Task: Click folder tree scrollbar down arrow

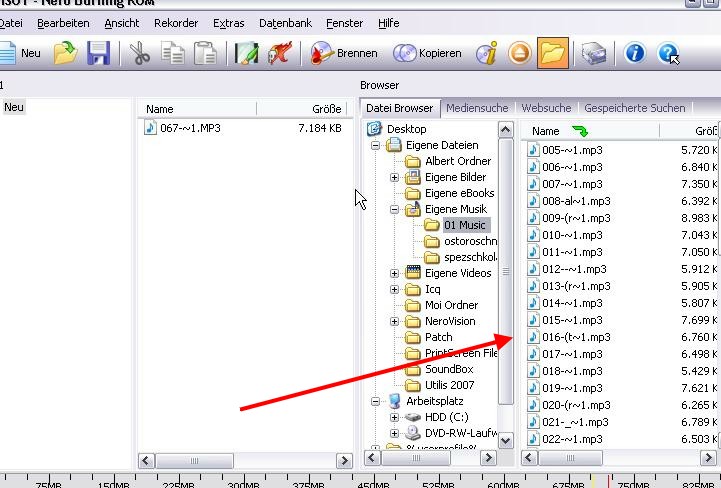Action: 505,441
